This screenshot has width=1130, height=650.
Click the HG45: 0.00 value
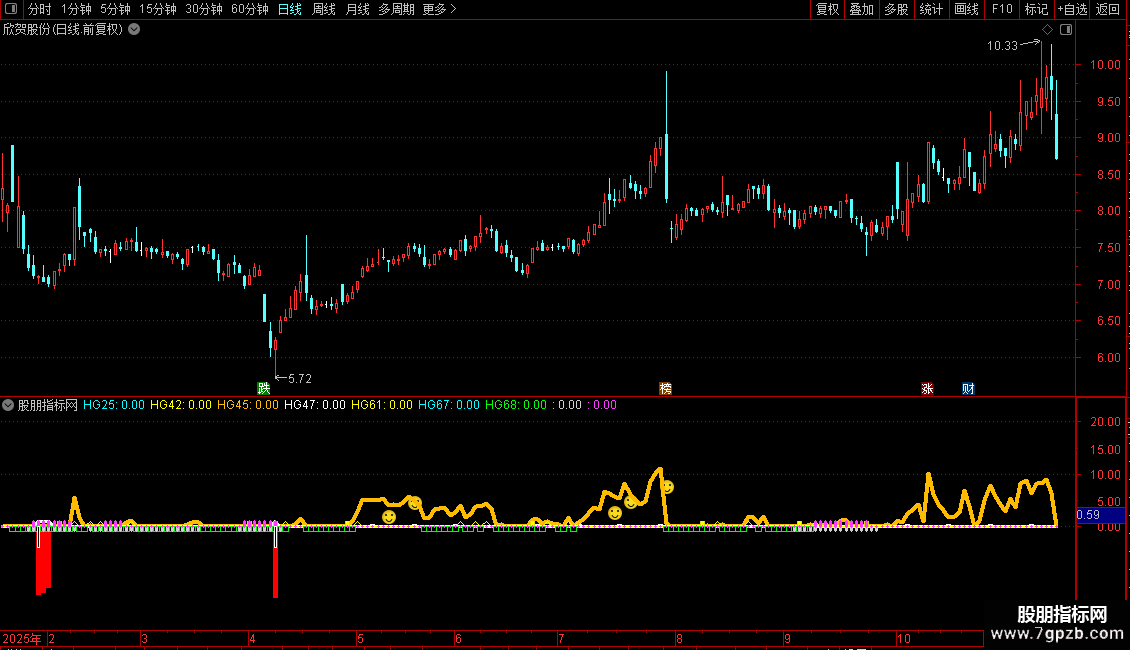tap(248, 405)
